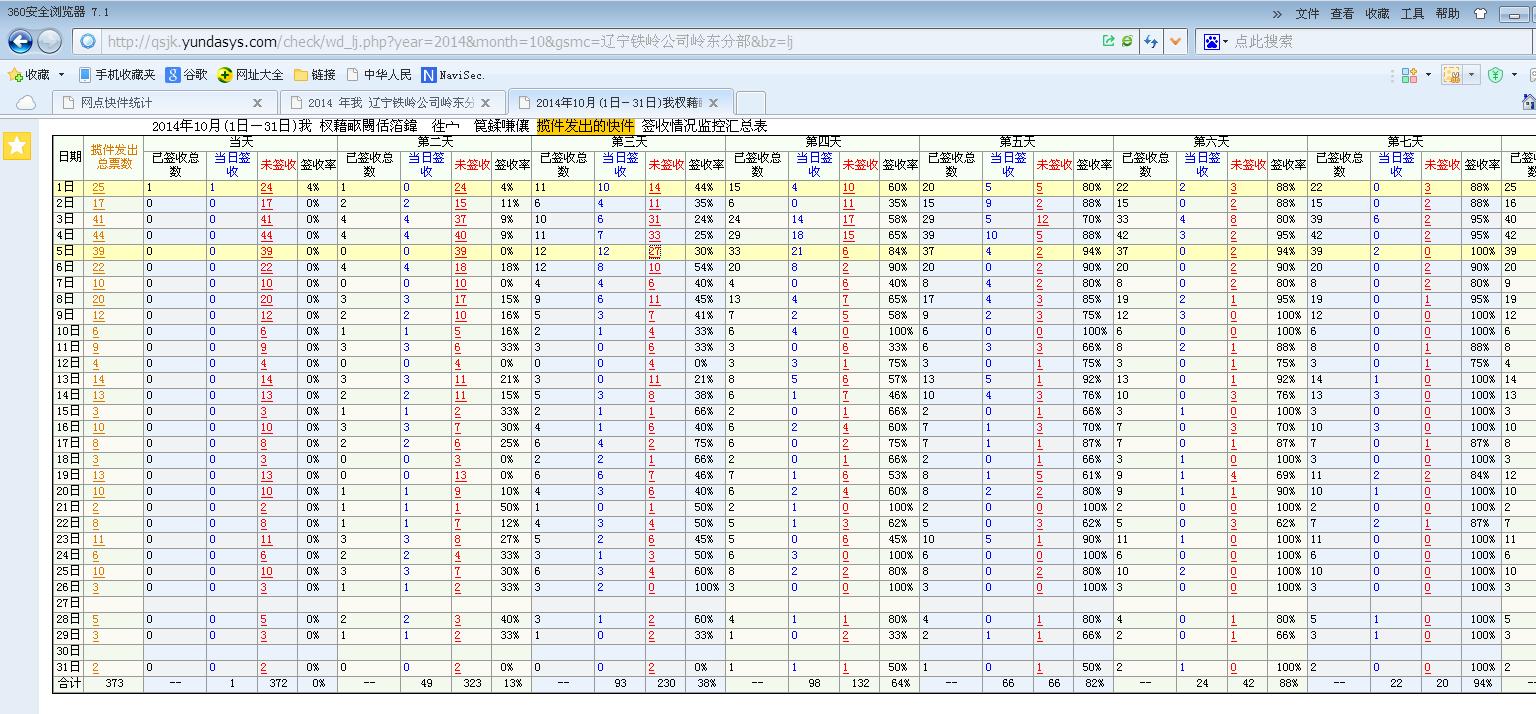Click highlighted title text 揽件发出的快件
This screenshot has width=1536, height=714.
585,126
